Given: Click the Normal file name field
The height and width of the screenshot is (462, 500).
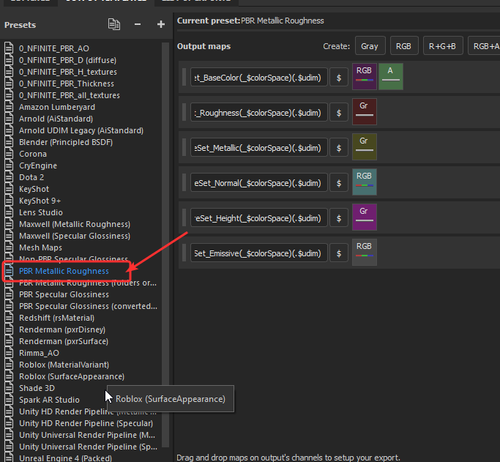Looking at the screenshot, I should (x=258, y=183).
